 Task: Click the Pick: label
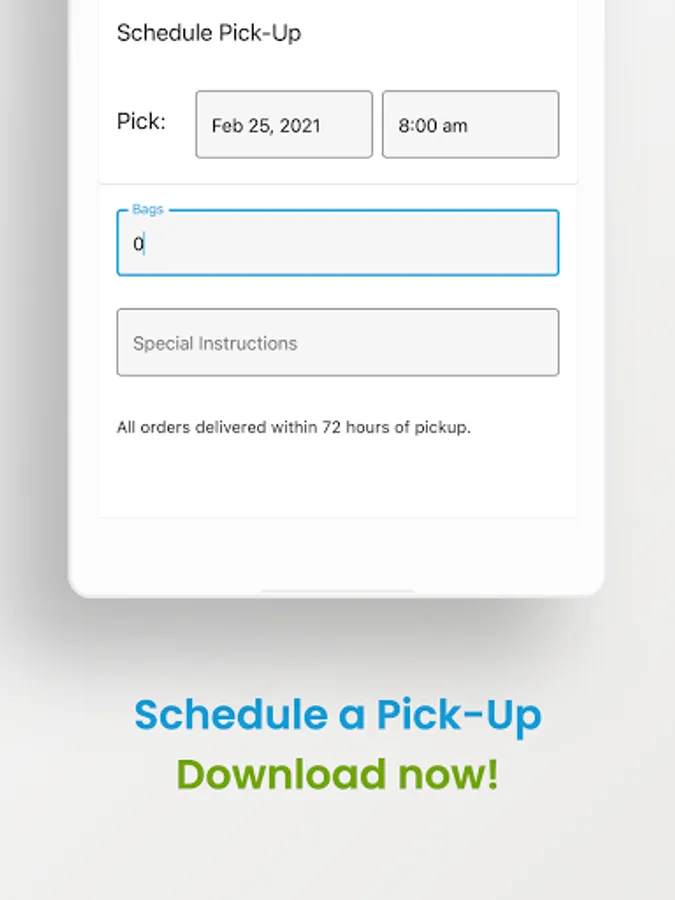141,121
